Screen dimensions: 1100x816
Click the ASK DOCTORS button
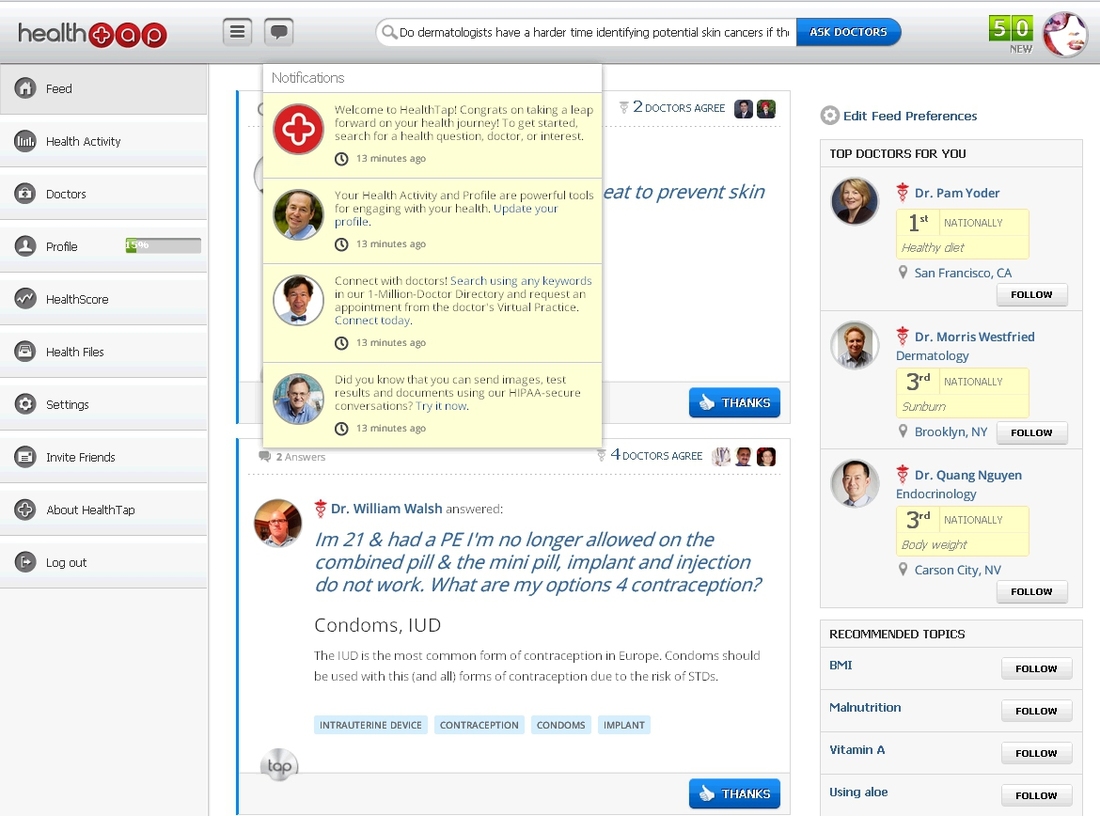848,32
